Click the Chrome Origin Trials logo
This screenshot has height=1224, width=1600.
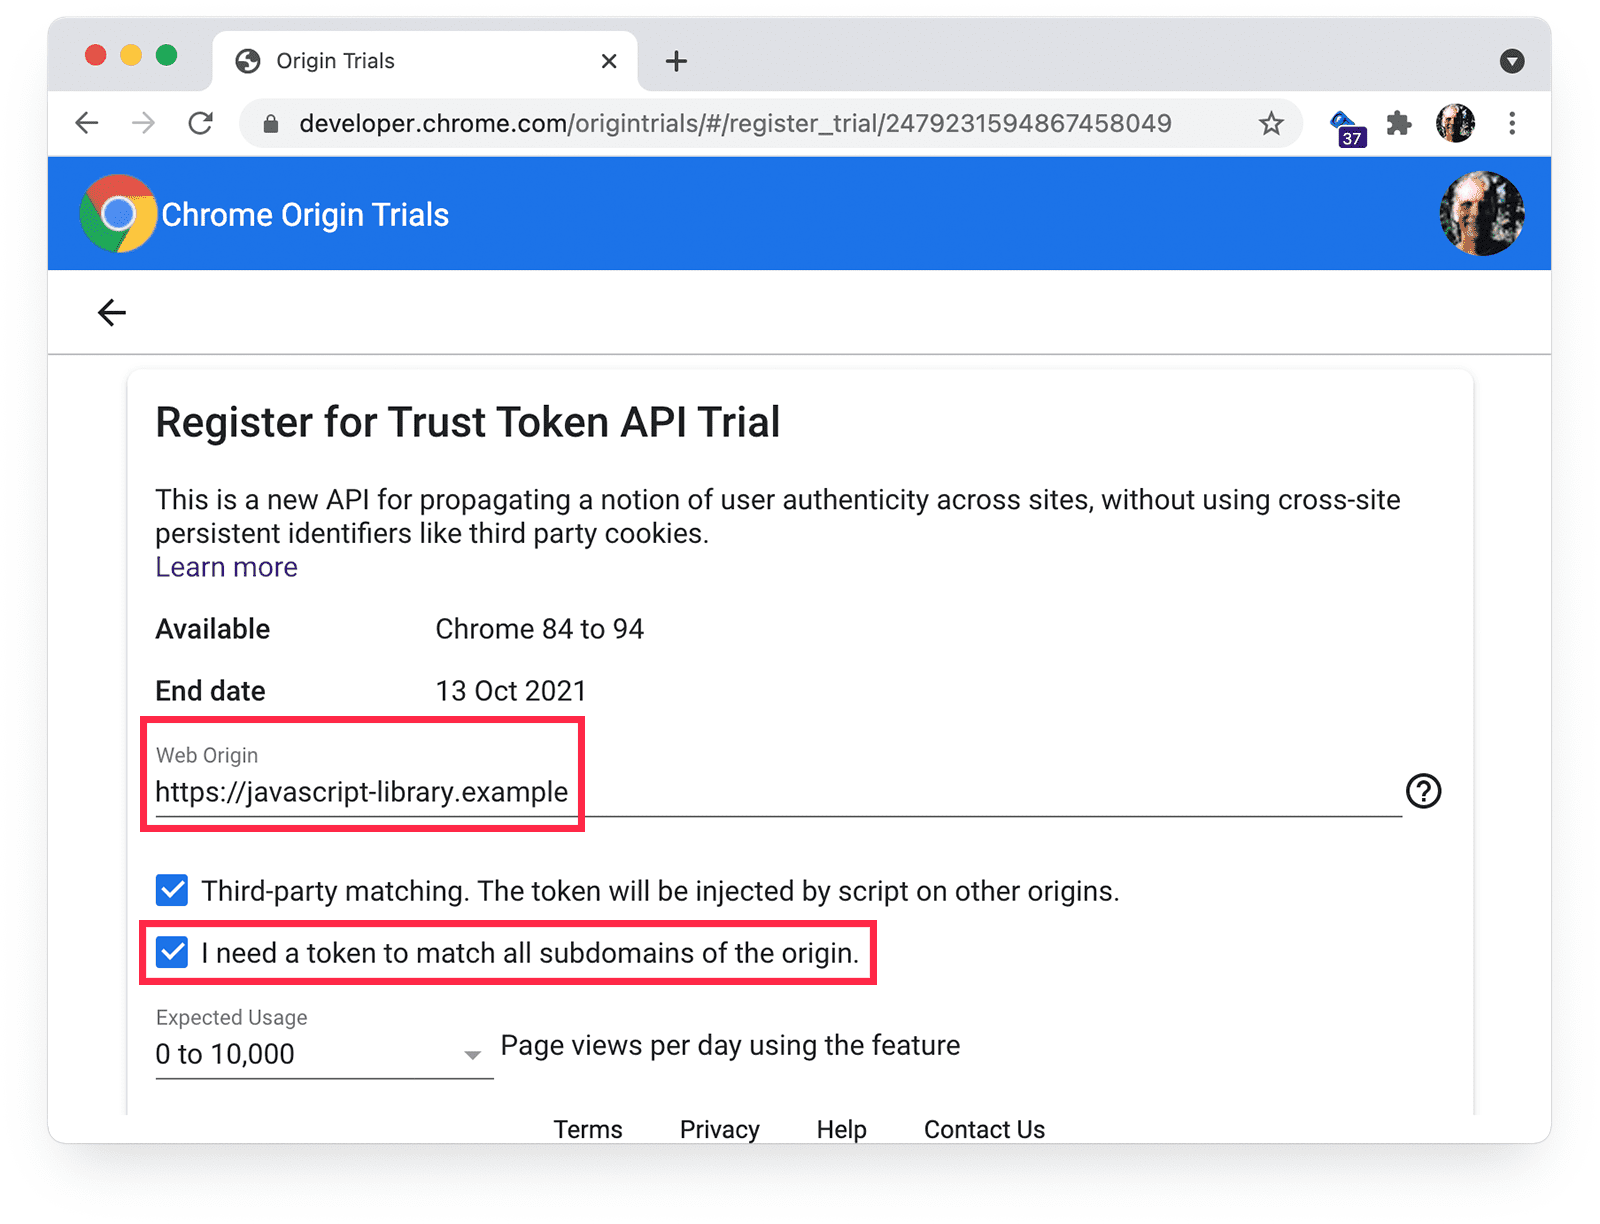[117, 213]
